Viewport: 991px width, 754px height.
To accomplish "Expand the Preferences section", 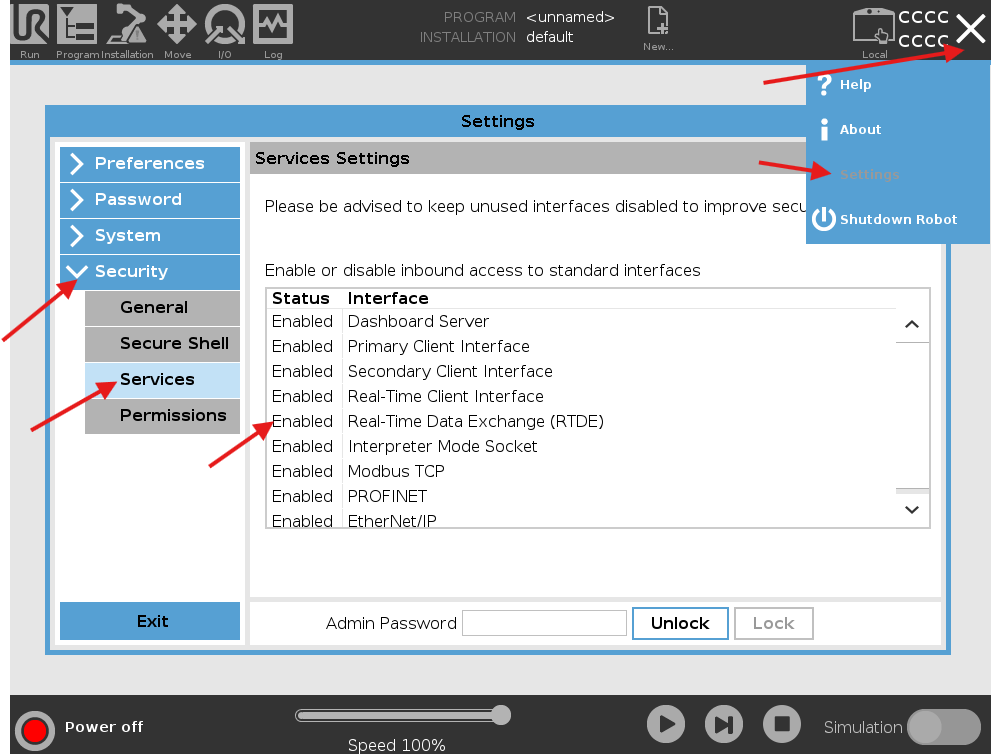I will [x=150, y=164].
